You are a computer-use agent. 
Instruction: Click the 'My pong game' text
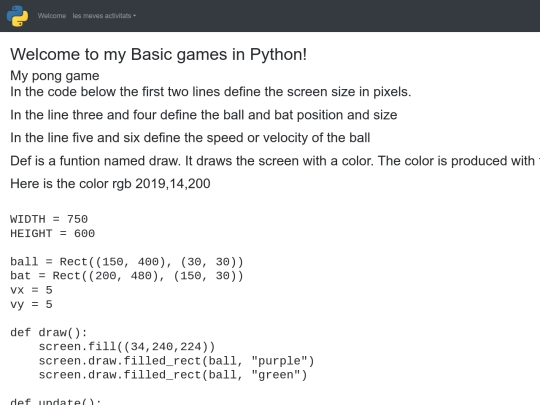click(55, 76)
